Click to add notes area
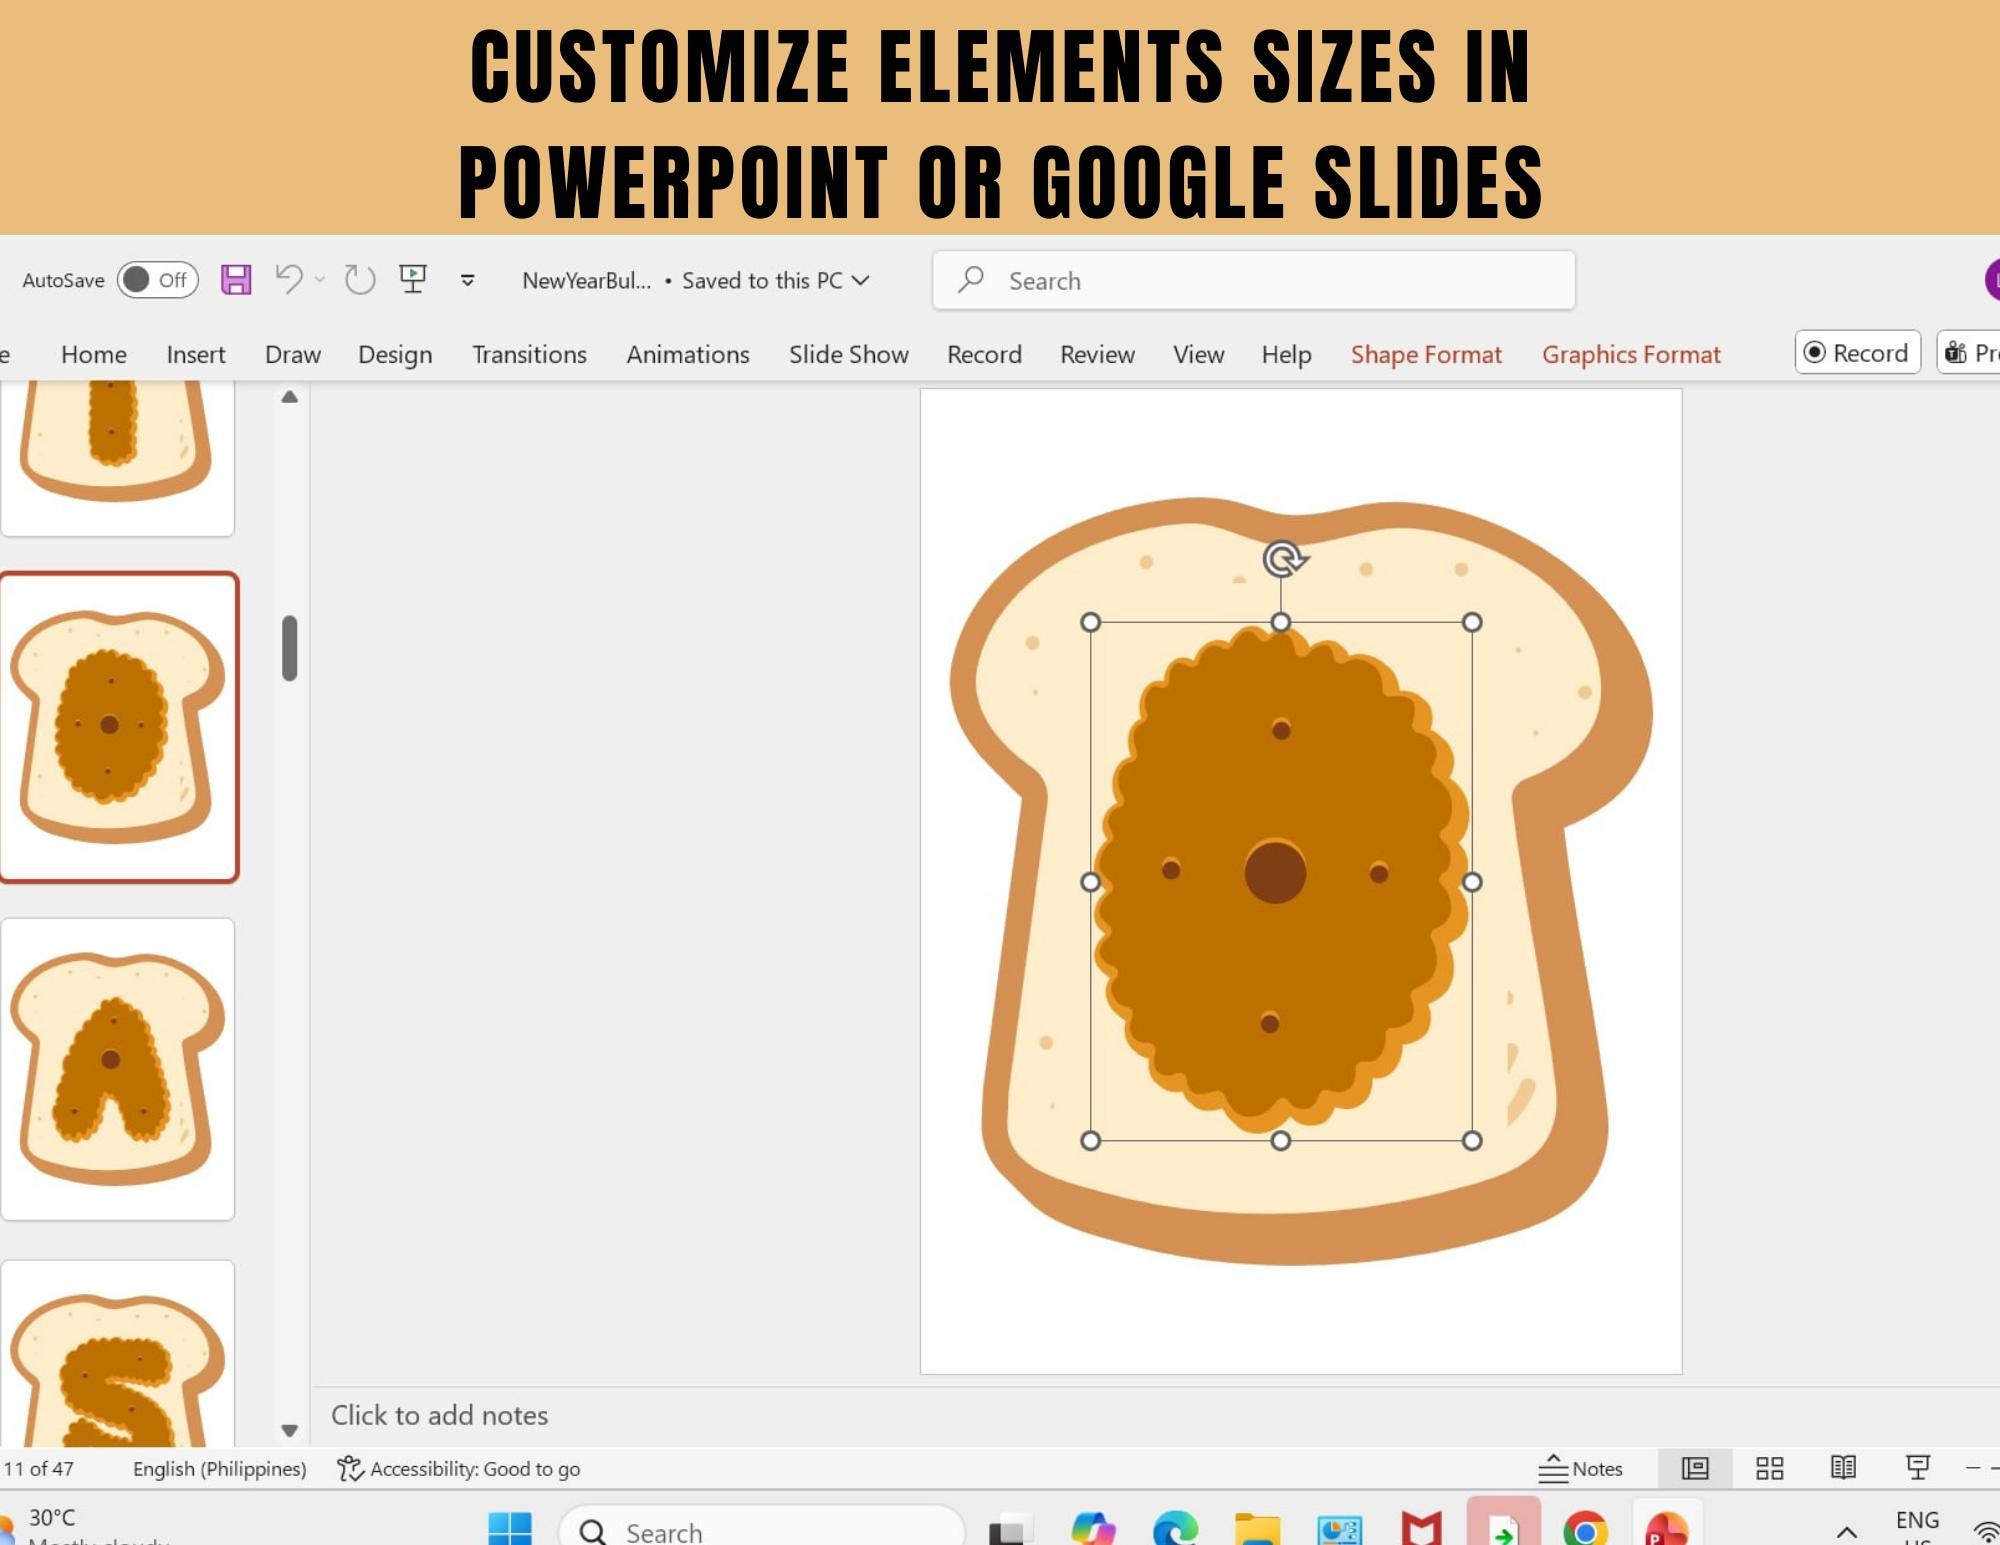The image size is (2000, 1545). point(440,1415)
